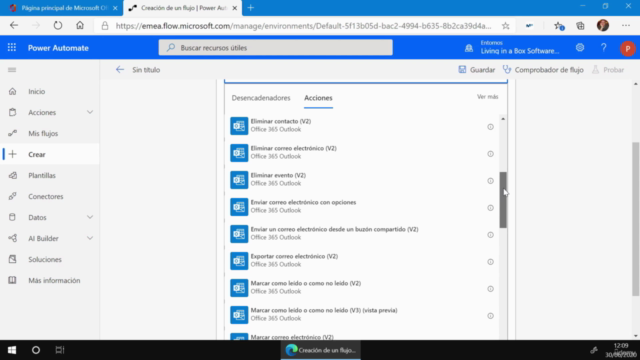Show info for Enviar correo electrónico con opciones
The image size is (640, 360).
click(490, 208)
